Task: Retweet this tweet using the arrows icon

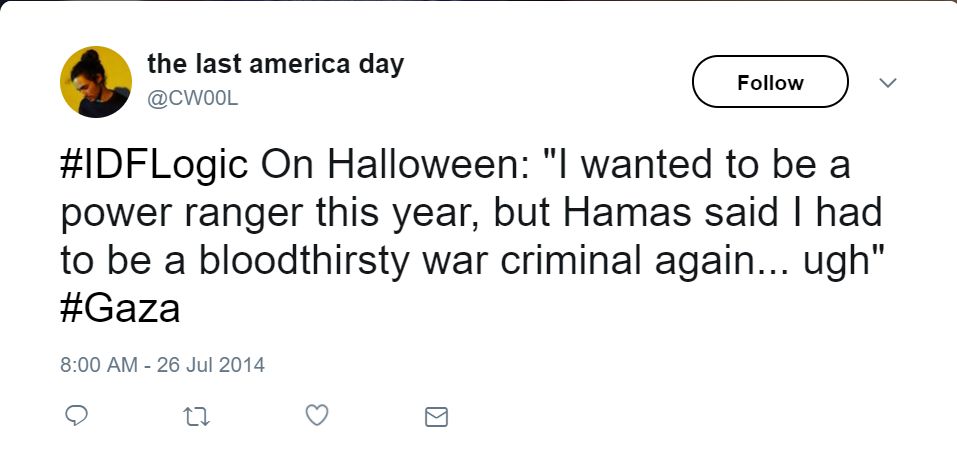Action: coord(196,415)
